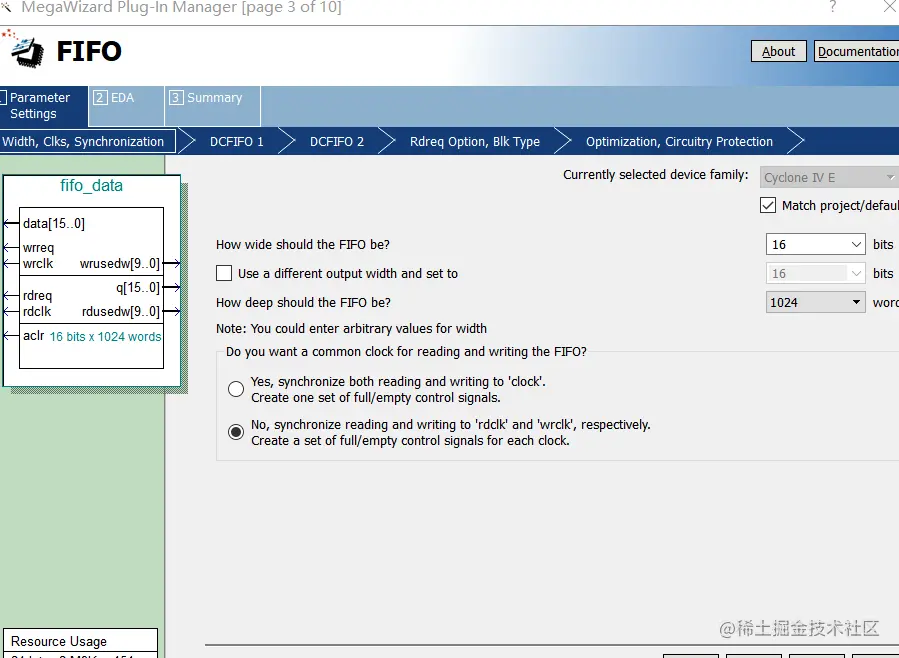The width and height of the screenshot is (899, 658).
Task: Click the rdusedw[9..0] port label
Action: click(121, 312)
